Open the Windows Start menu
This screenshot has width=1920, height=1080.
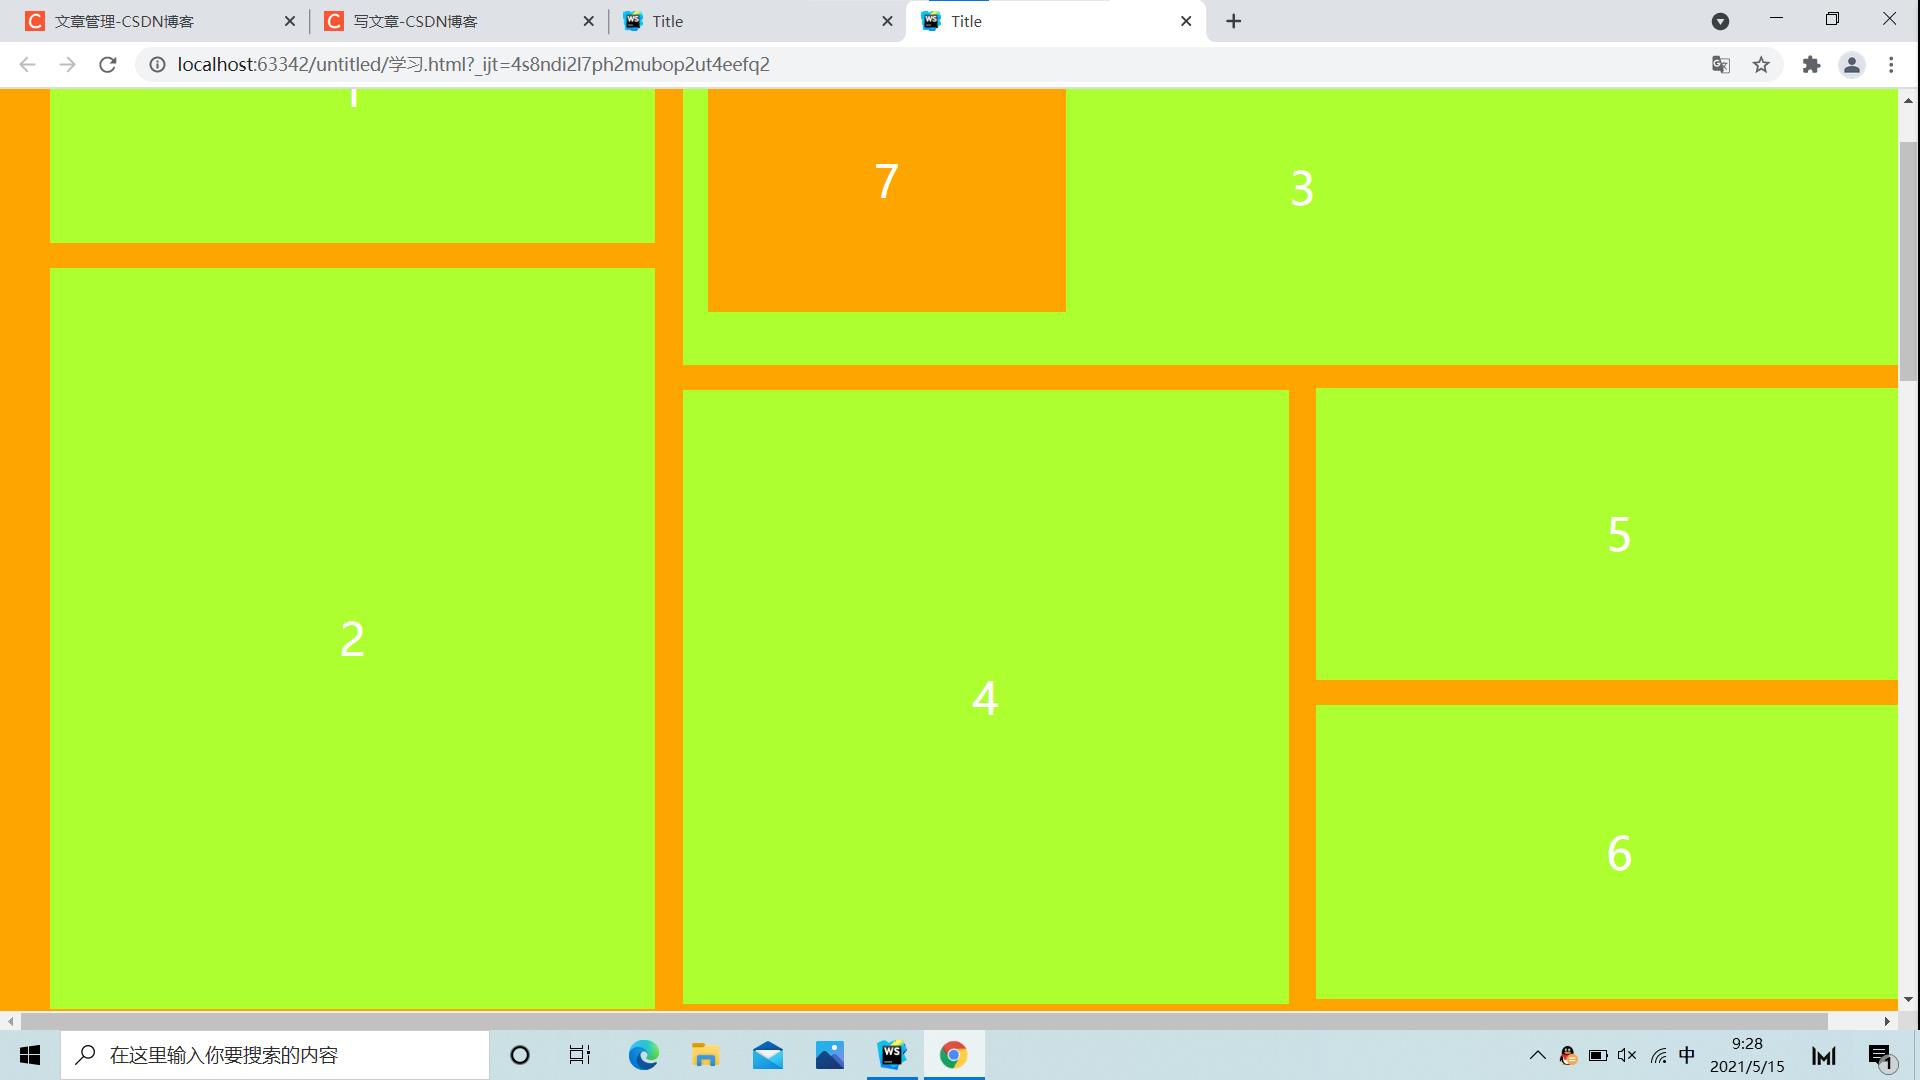point(30,1055)
